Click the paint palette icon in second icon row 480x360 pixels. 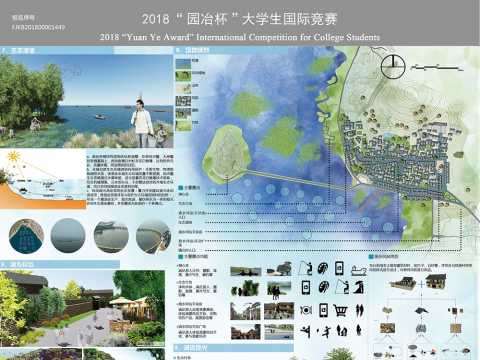(x=324, y=287)
